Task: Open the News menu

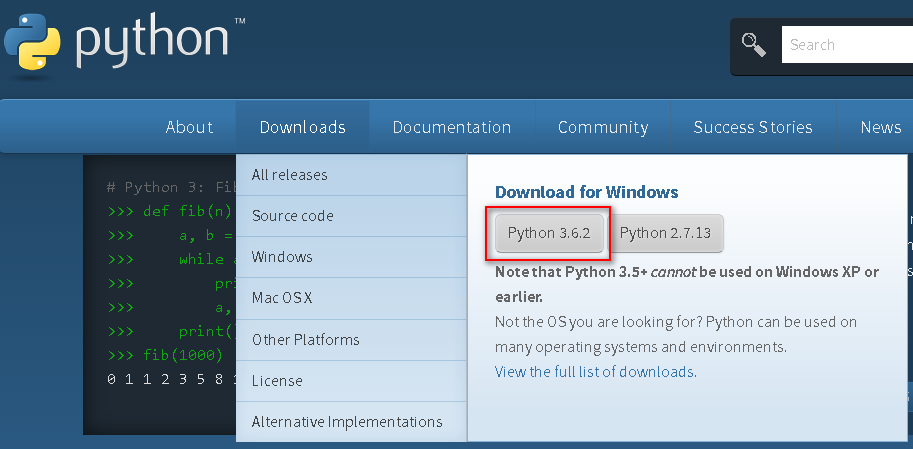Action: [x=880, y=127]
